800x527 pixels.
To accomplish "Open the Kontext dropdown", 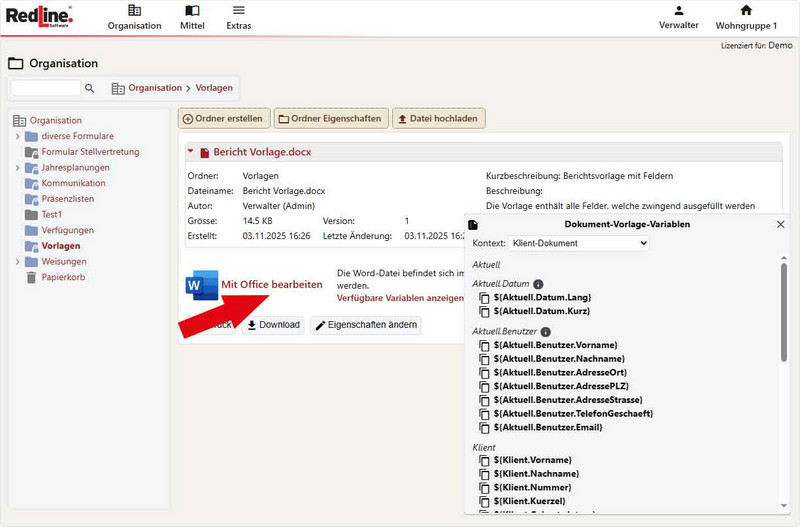I will pyautogui.click(x=579, y=243).
